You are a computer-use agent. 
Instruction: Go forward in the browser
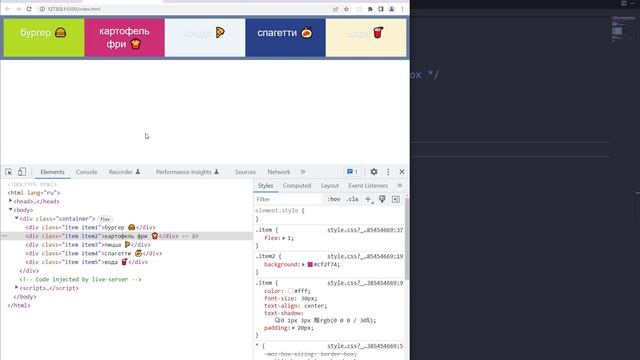pyautogui.click(x=18, y=9)
